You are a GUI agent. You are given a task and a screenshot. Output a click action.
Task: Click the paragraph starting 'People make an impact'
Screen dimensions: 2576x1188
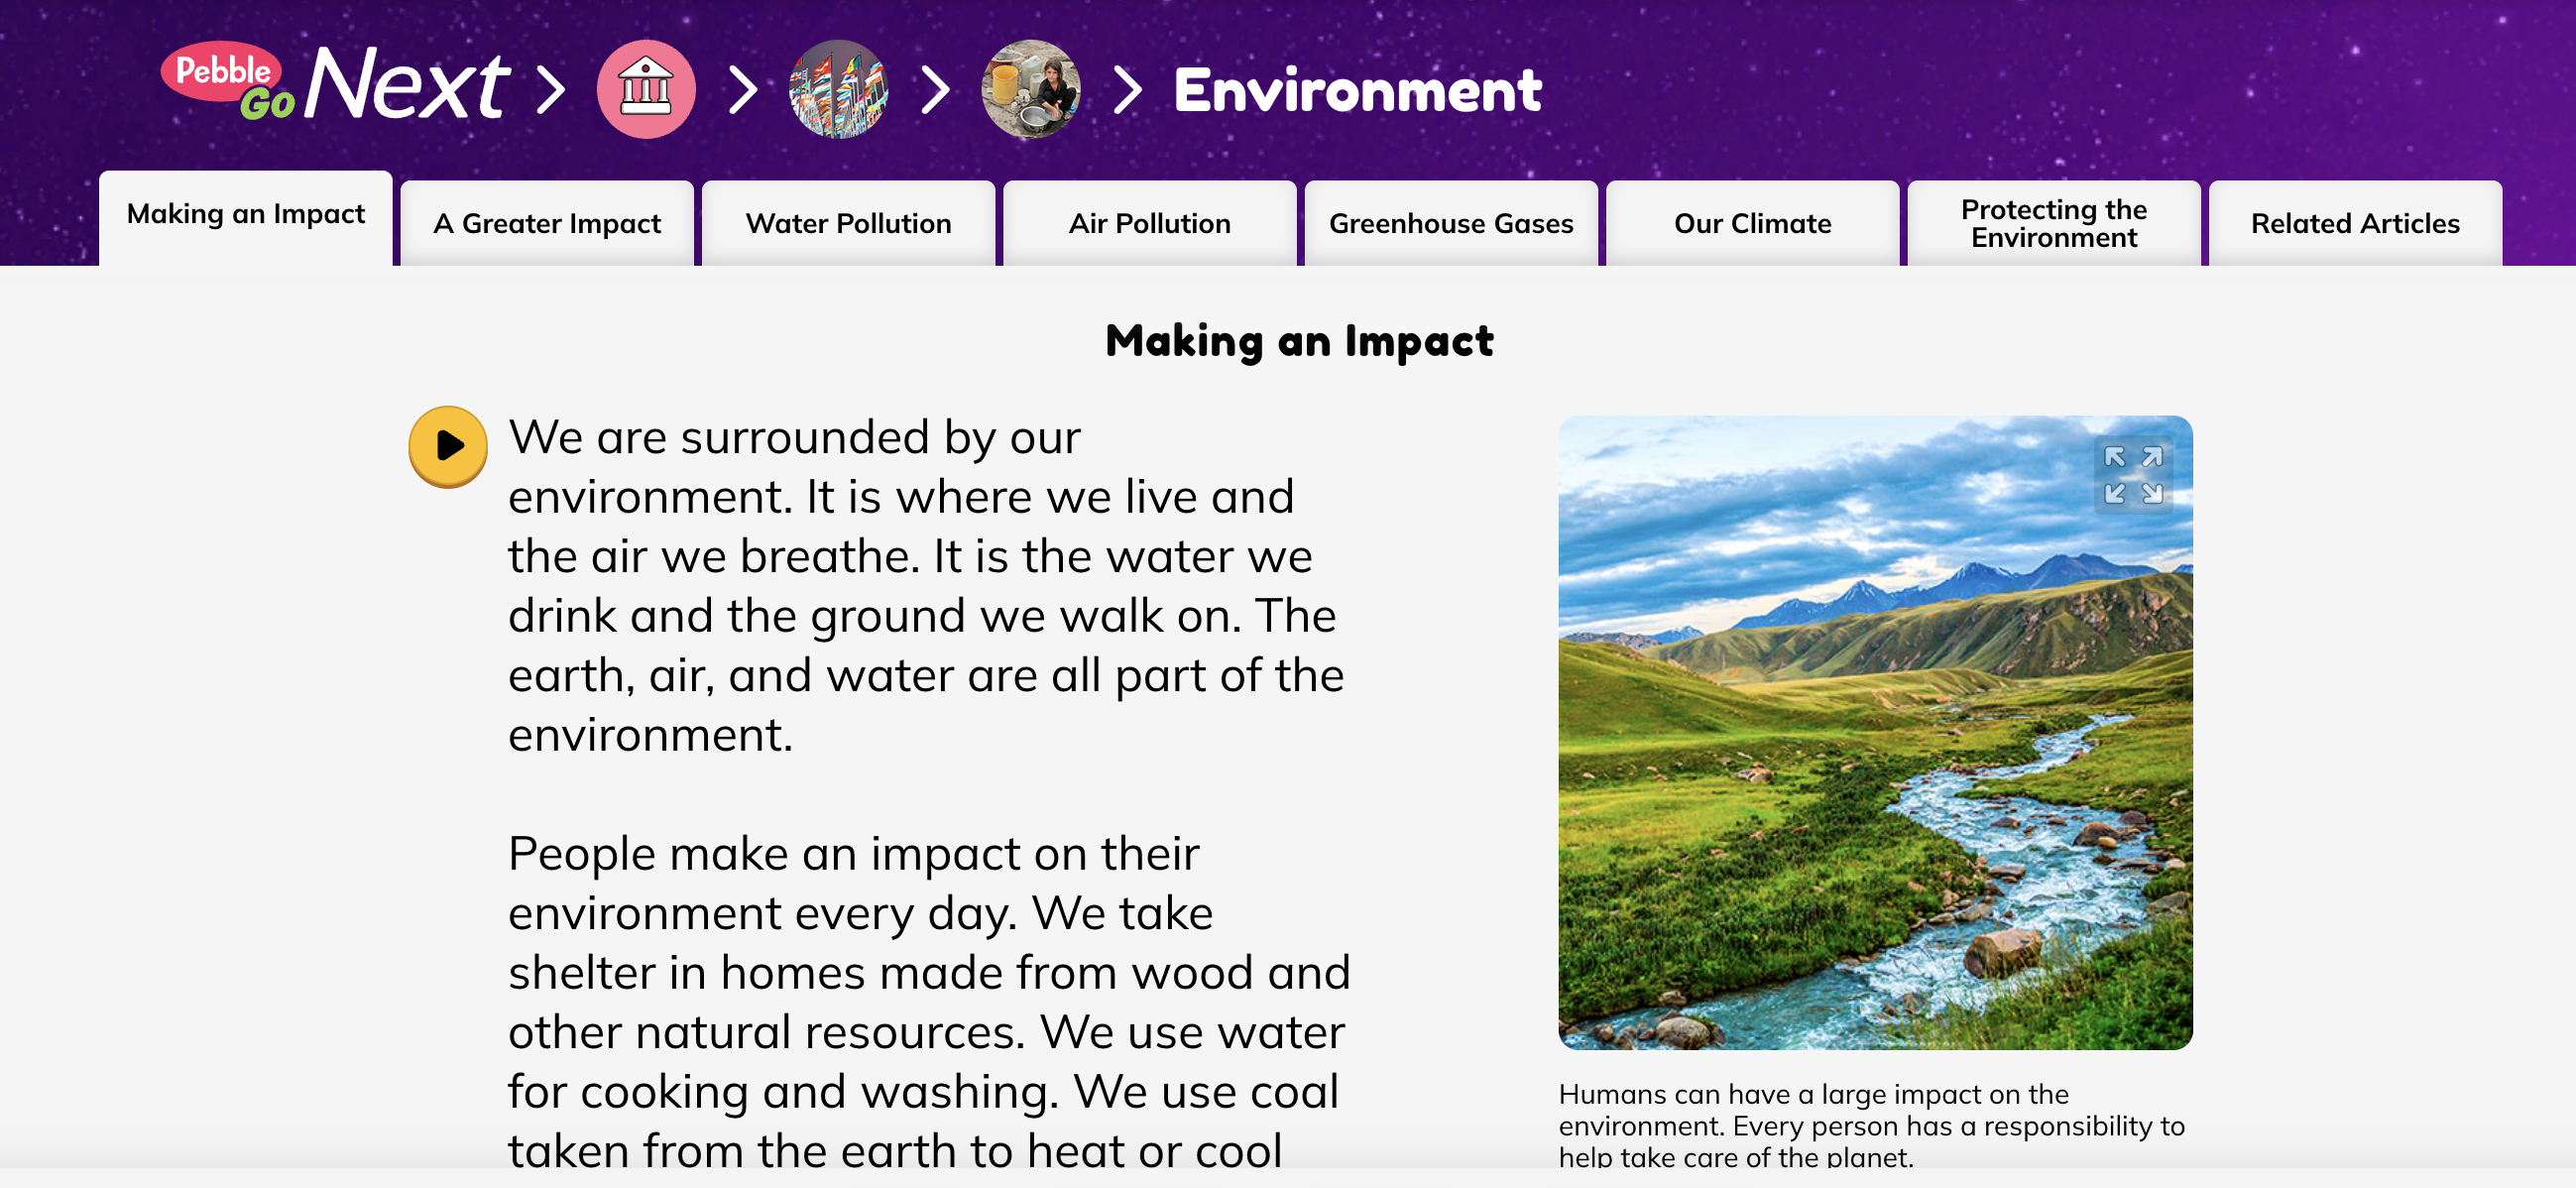[928, 1000]
